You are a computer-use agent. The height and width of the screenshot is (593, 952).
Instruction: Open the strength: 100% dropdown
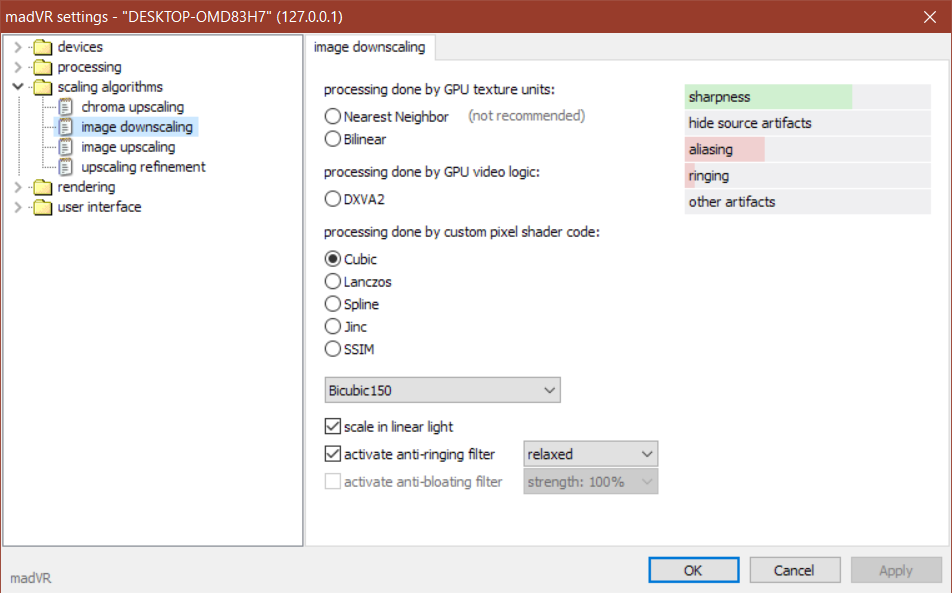pos(591,482)
